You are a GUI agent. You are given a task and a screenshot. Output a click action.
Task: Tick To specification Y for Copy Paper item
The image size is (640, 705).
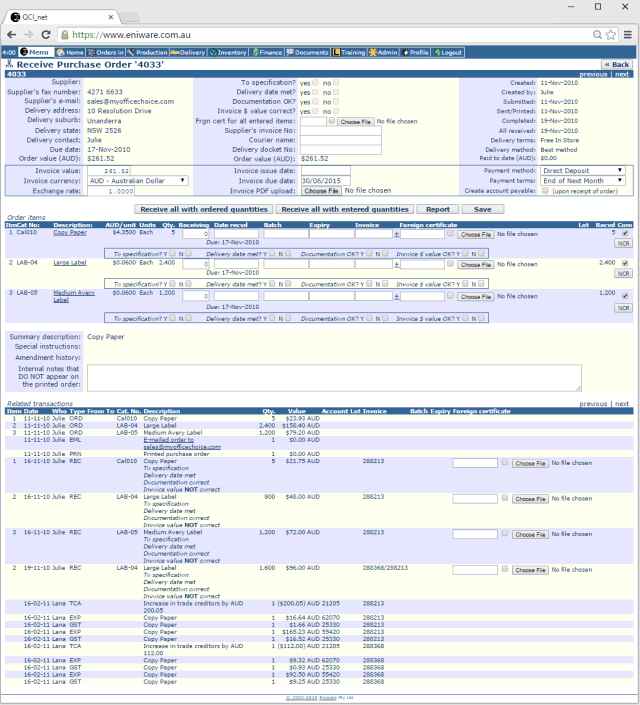click(173, 254)
